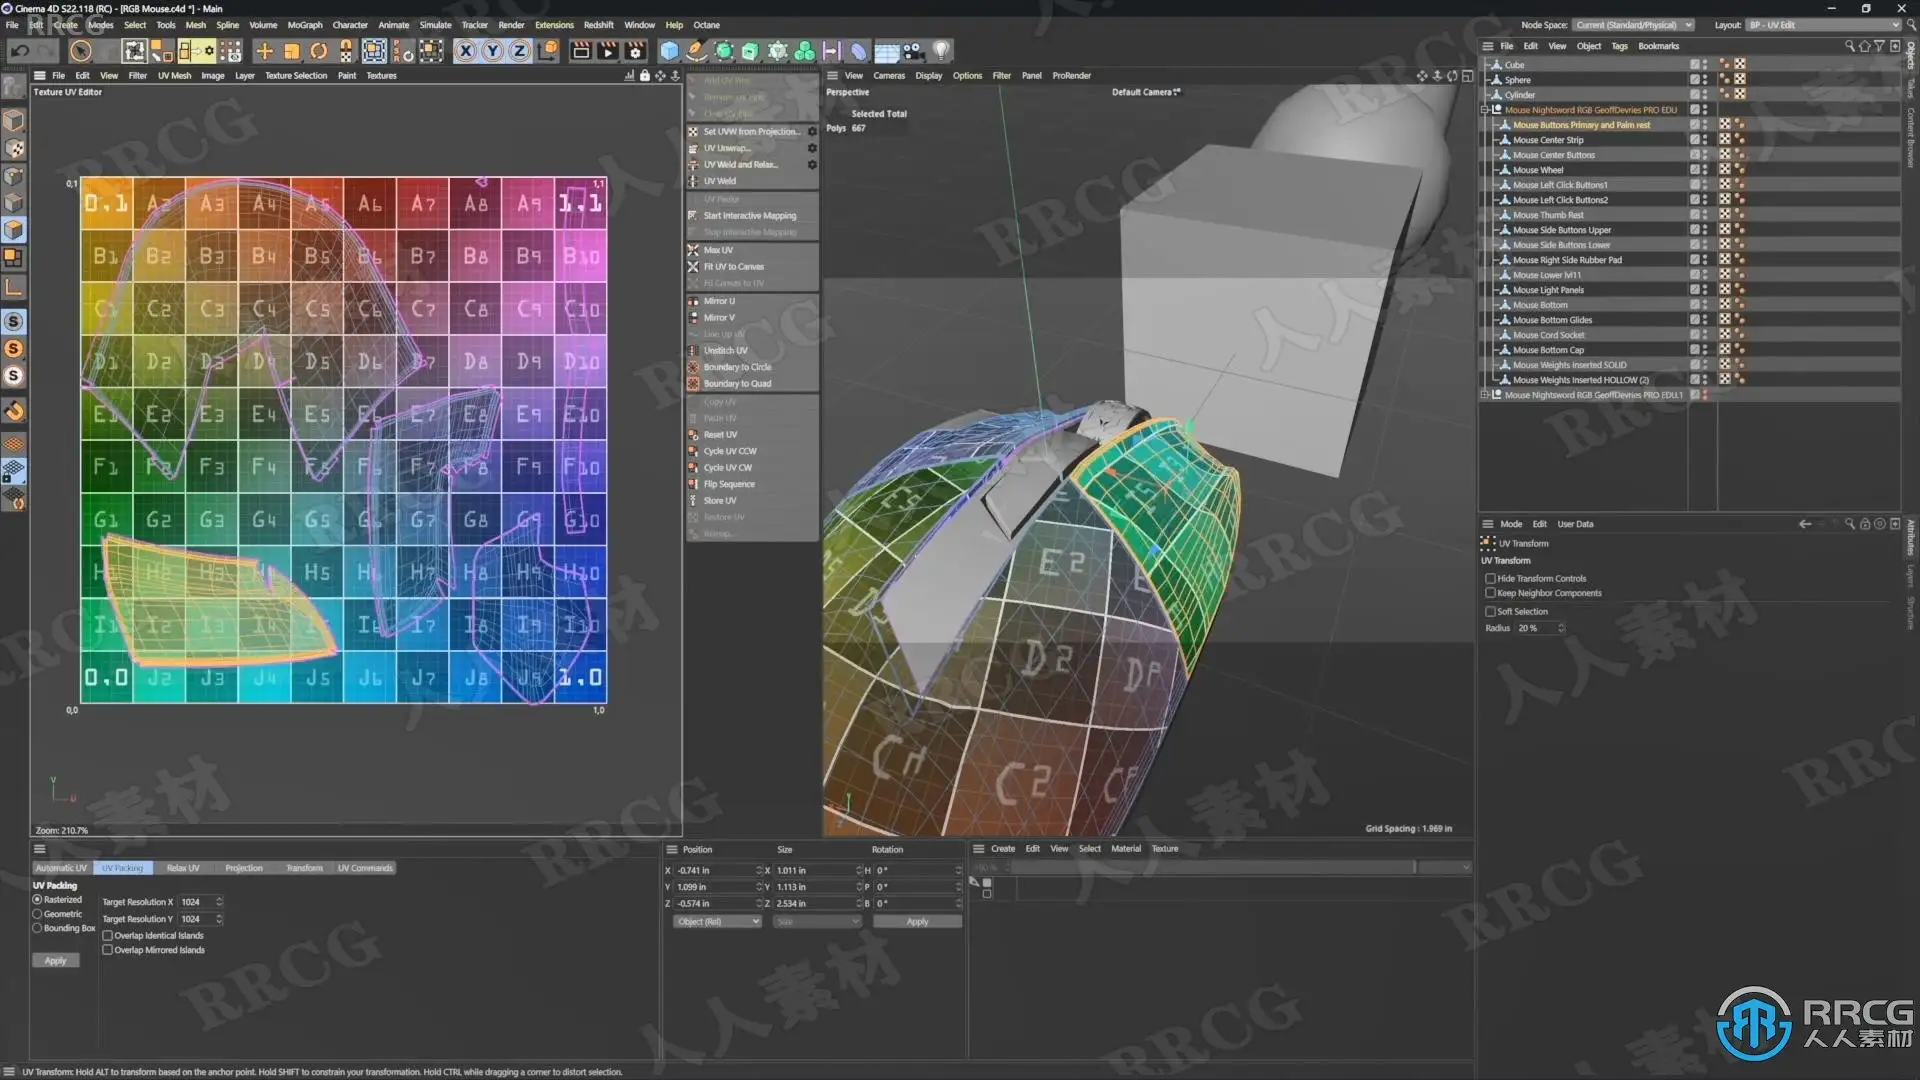The width and height of the screenshot is (1920, 1080).
Task: Add a Light object via bulb icon
Action: (x=941, y=50)
